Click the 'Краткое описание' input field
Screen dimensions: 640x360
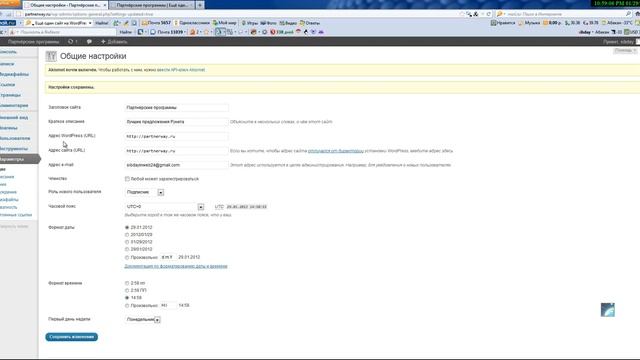[x=176, y=122]
